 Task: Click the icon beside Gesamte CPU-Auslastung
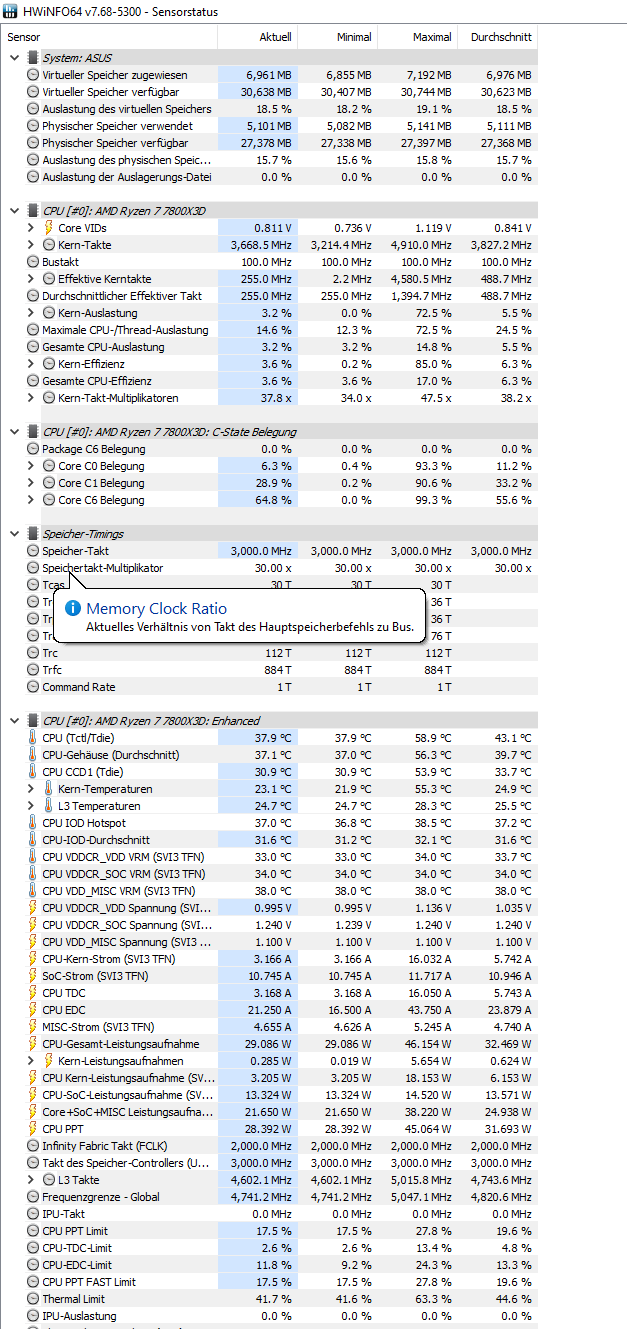pyautogui.click(x=33, y=347)
